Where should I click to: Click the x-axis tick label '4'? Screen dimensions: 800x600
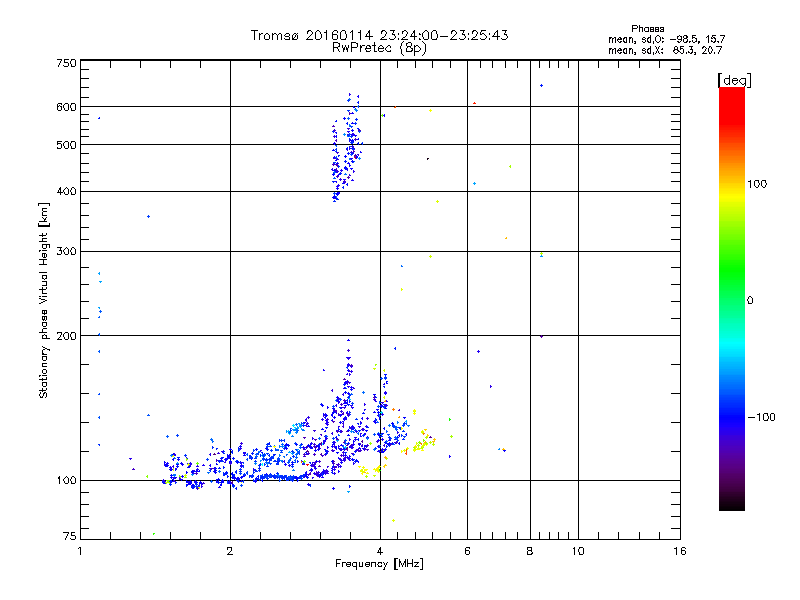[x=380, y=551]
